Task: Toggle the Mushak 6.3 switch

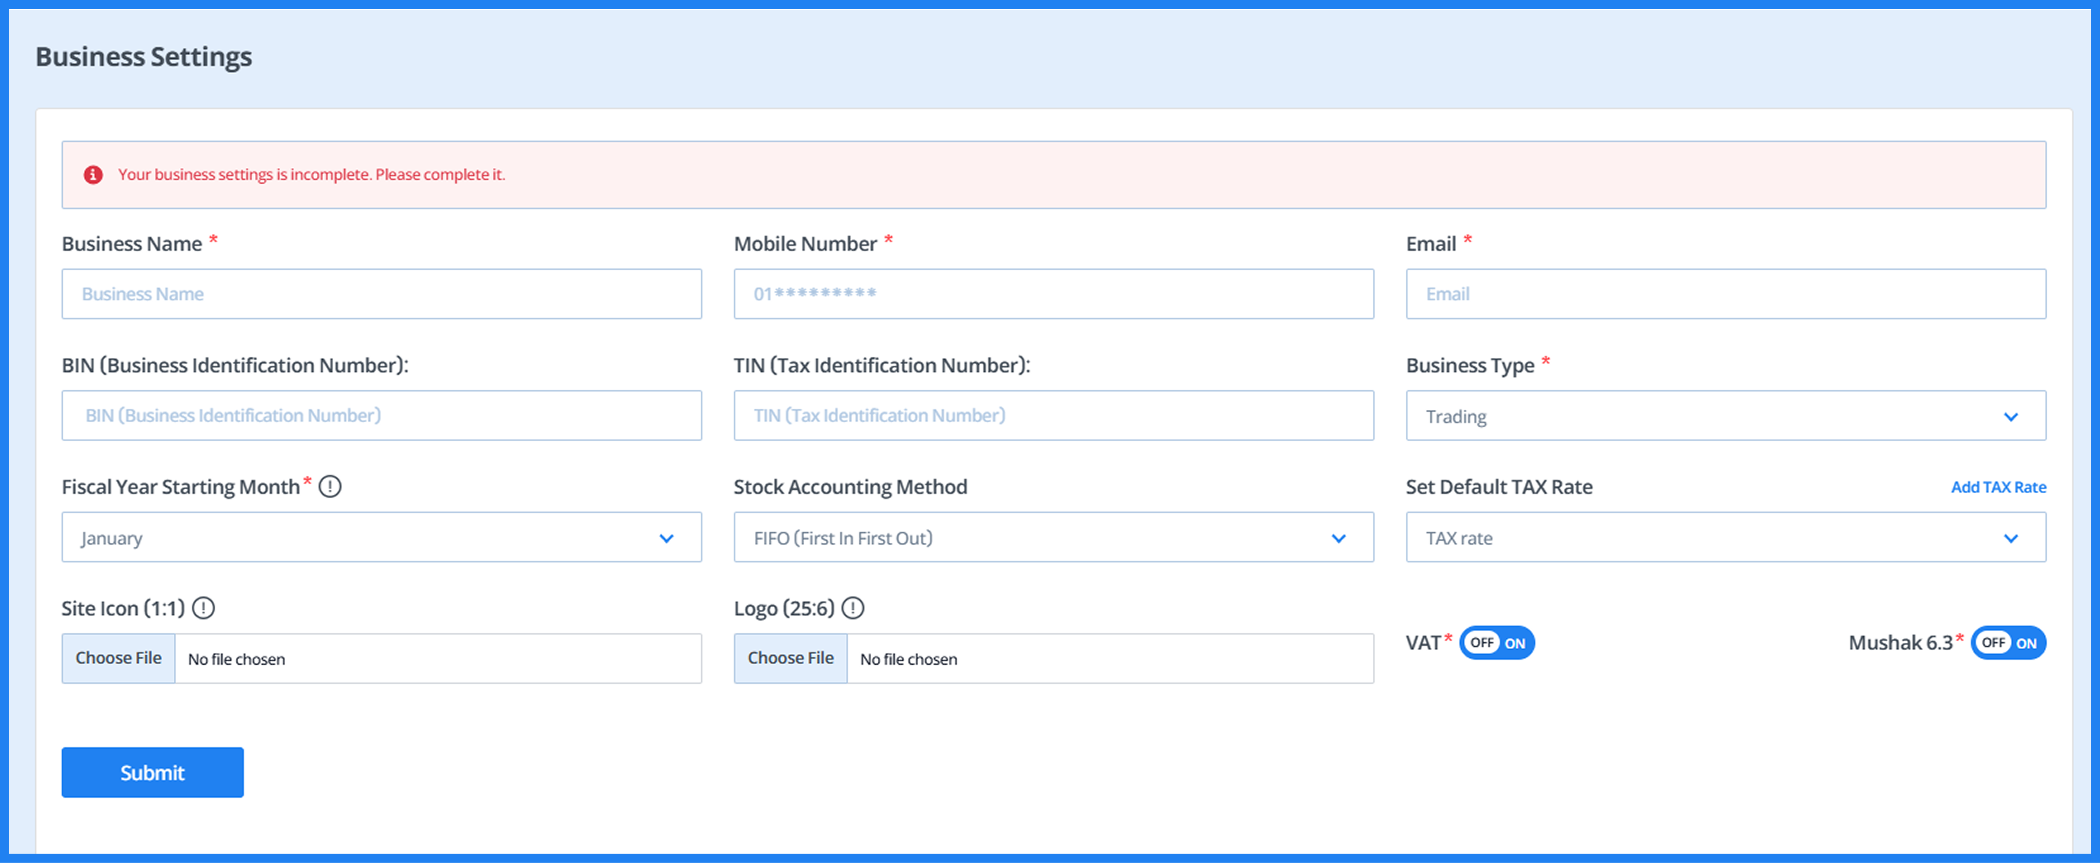Action: click(x=2008, y=643)
